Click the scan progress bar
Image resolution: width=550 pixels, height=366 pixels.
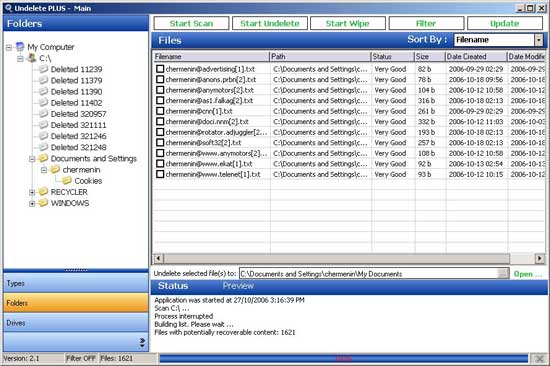[x=344, y=358]
